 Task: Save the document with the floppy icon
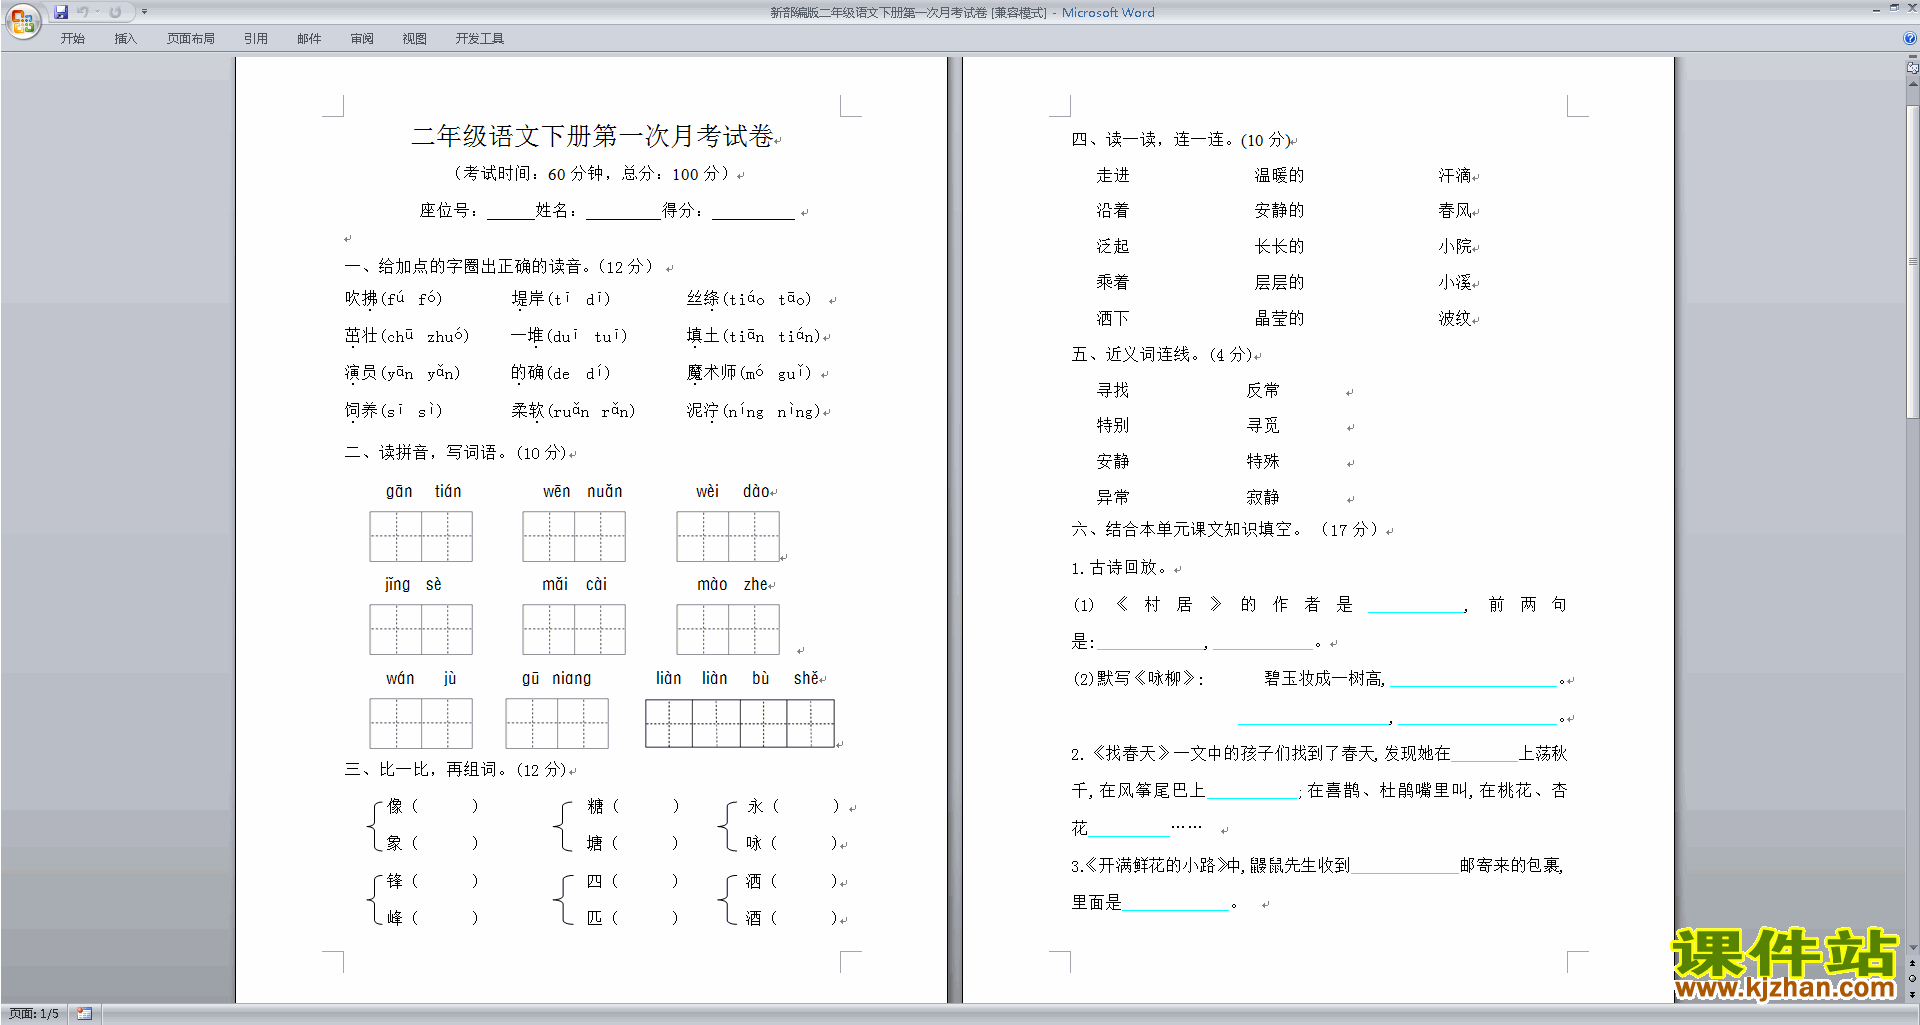61,12
